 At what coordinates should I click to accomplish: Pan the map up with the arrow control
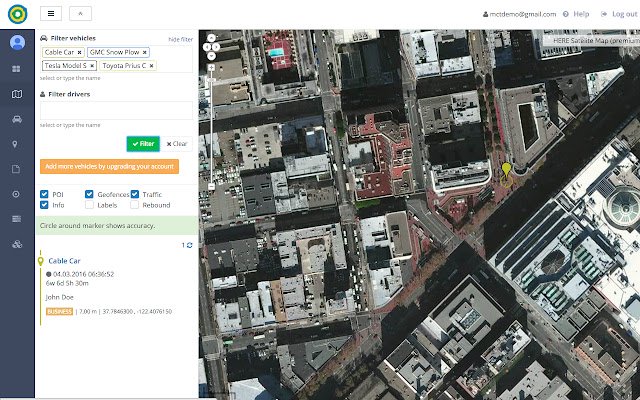click(211, 38)
